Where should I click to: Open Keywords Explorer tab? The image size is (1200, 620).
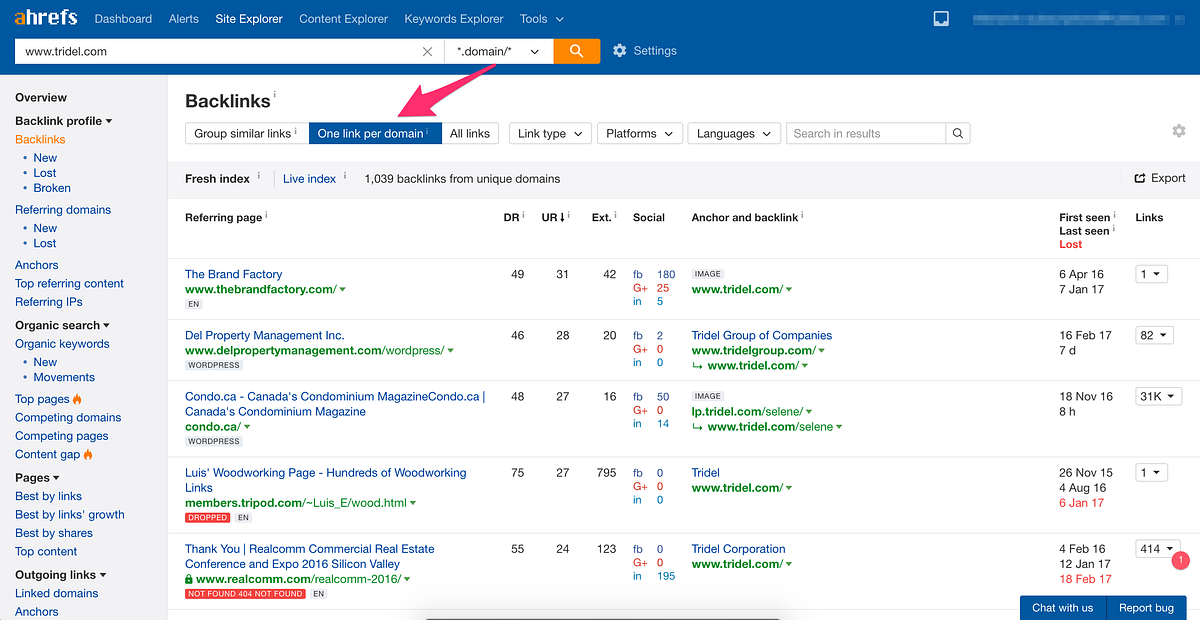pyautogui.click(x=455, y=18)
